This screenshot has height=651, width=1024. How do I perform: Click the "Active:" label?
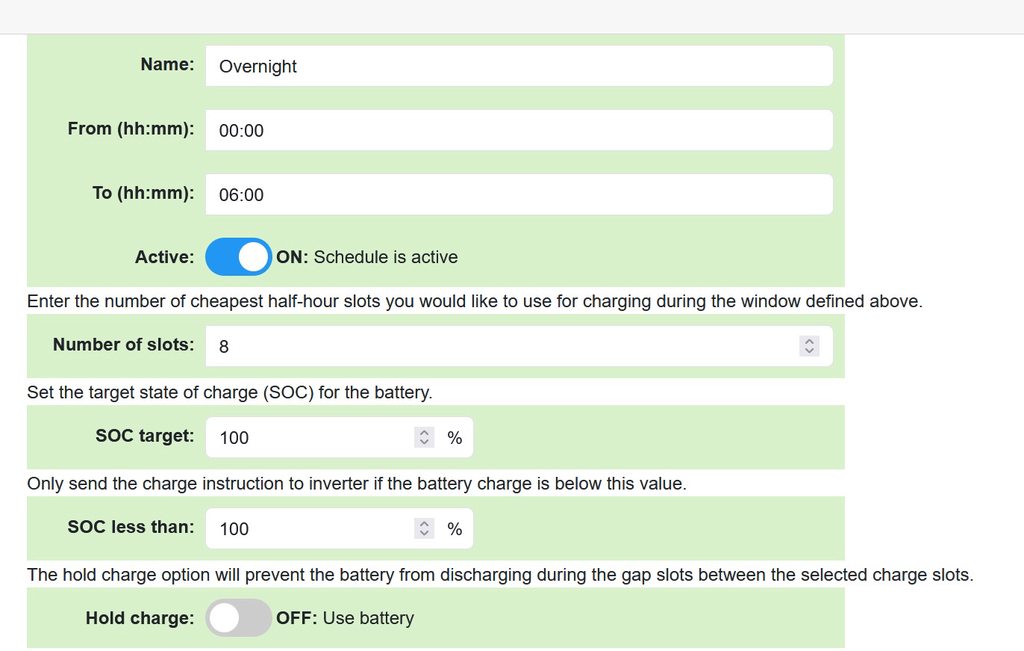click(164, 257)
